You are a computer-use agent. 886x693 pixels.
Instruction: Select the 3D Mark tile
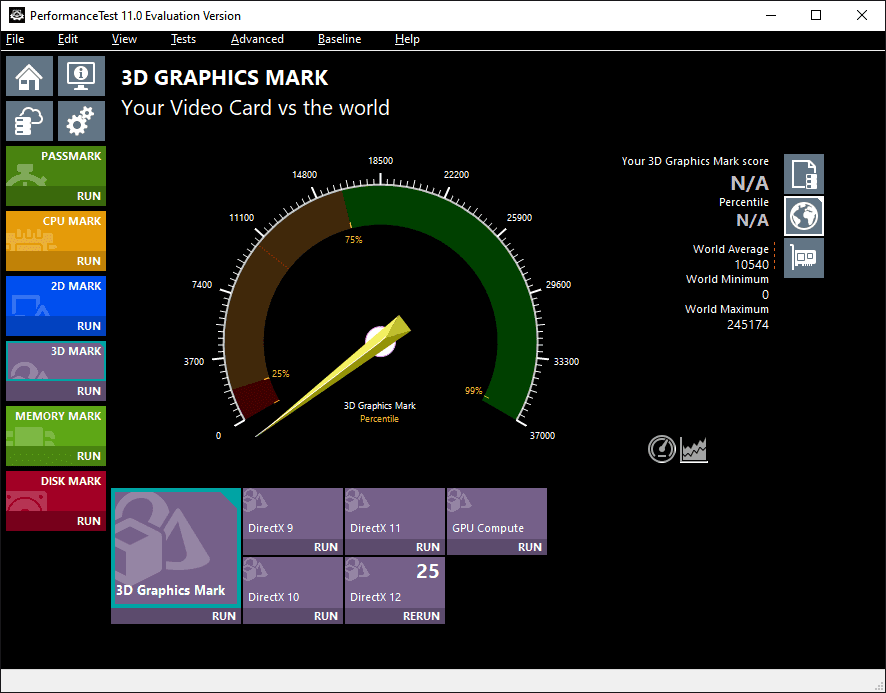[x=56, y=362]
